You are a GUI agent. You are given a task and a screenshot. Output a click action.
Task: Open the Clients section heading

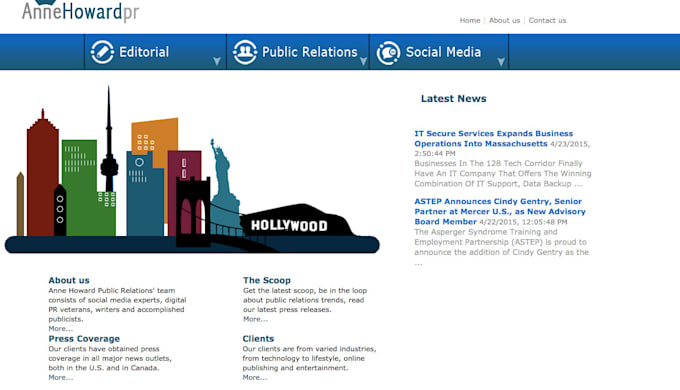[258, 339]
